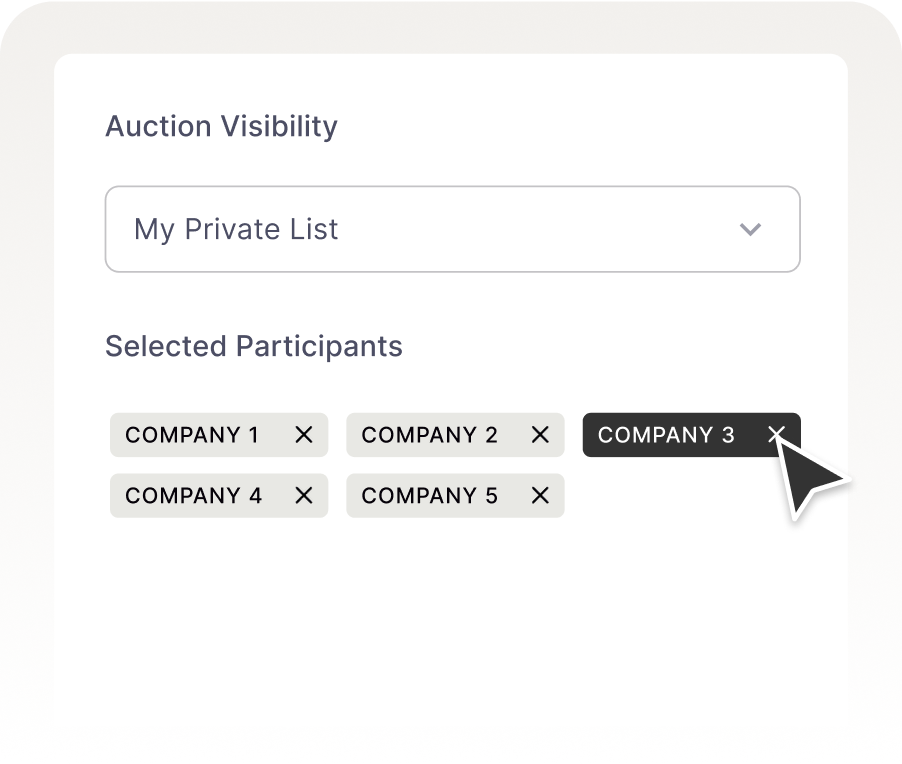The image size is (902, 764).
Task: Click the black mouse pointer arrow graphic
Action: 813,479
